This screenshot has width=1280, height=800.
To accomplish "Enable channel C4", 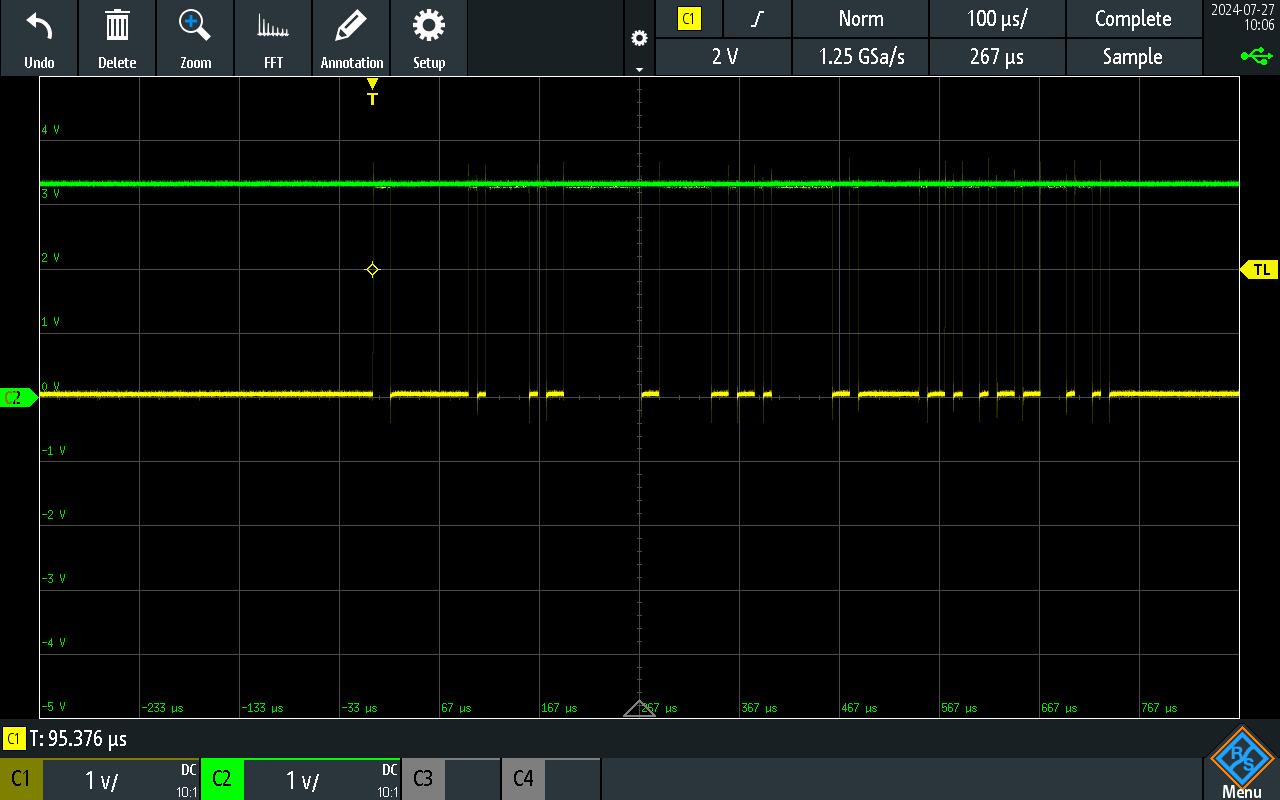I will click(x=523, y=778).
